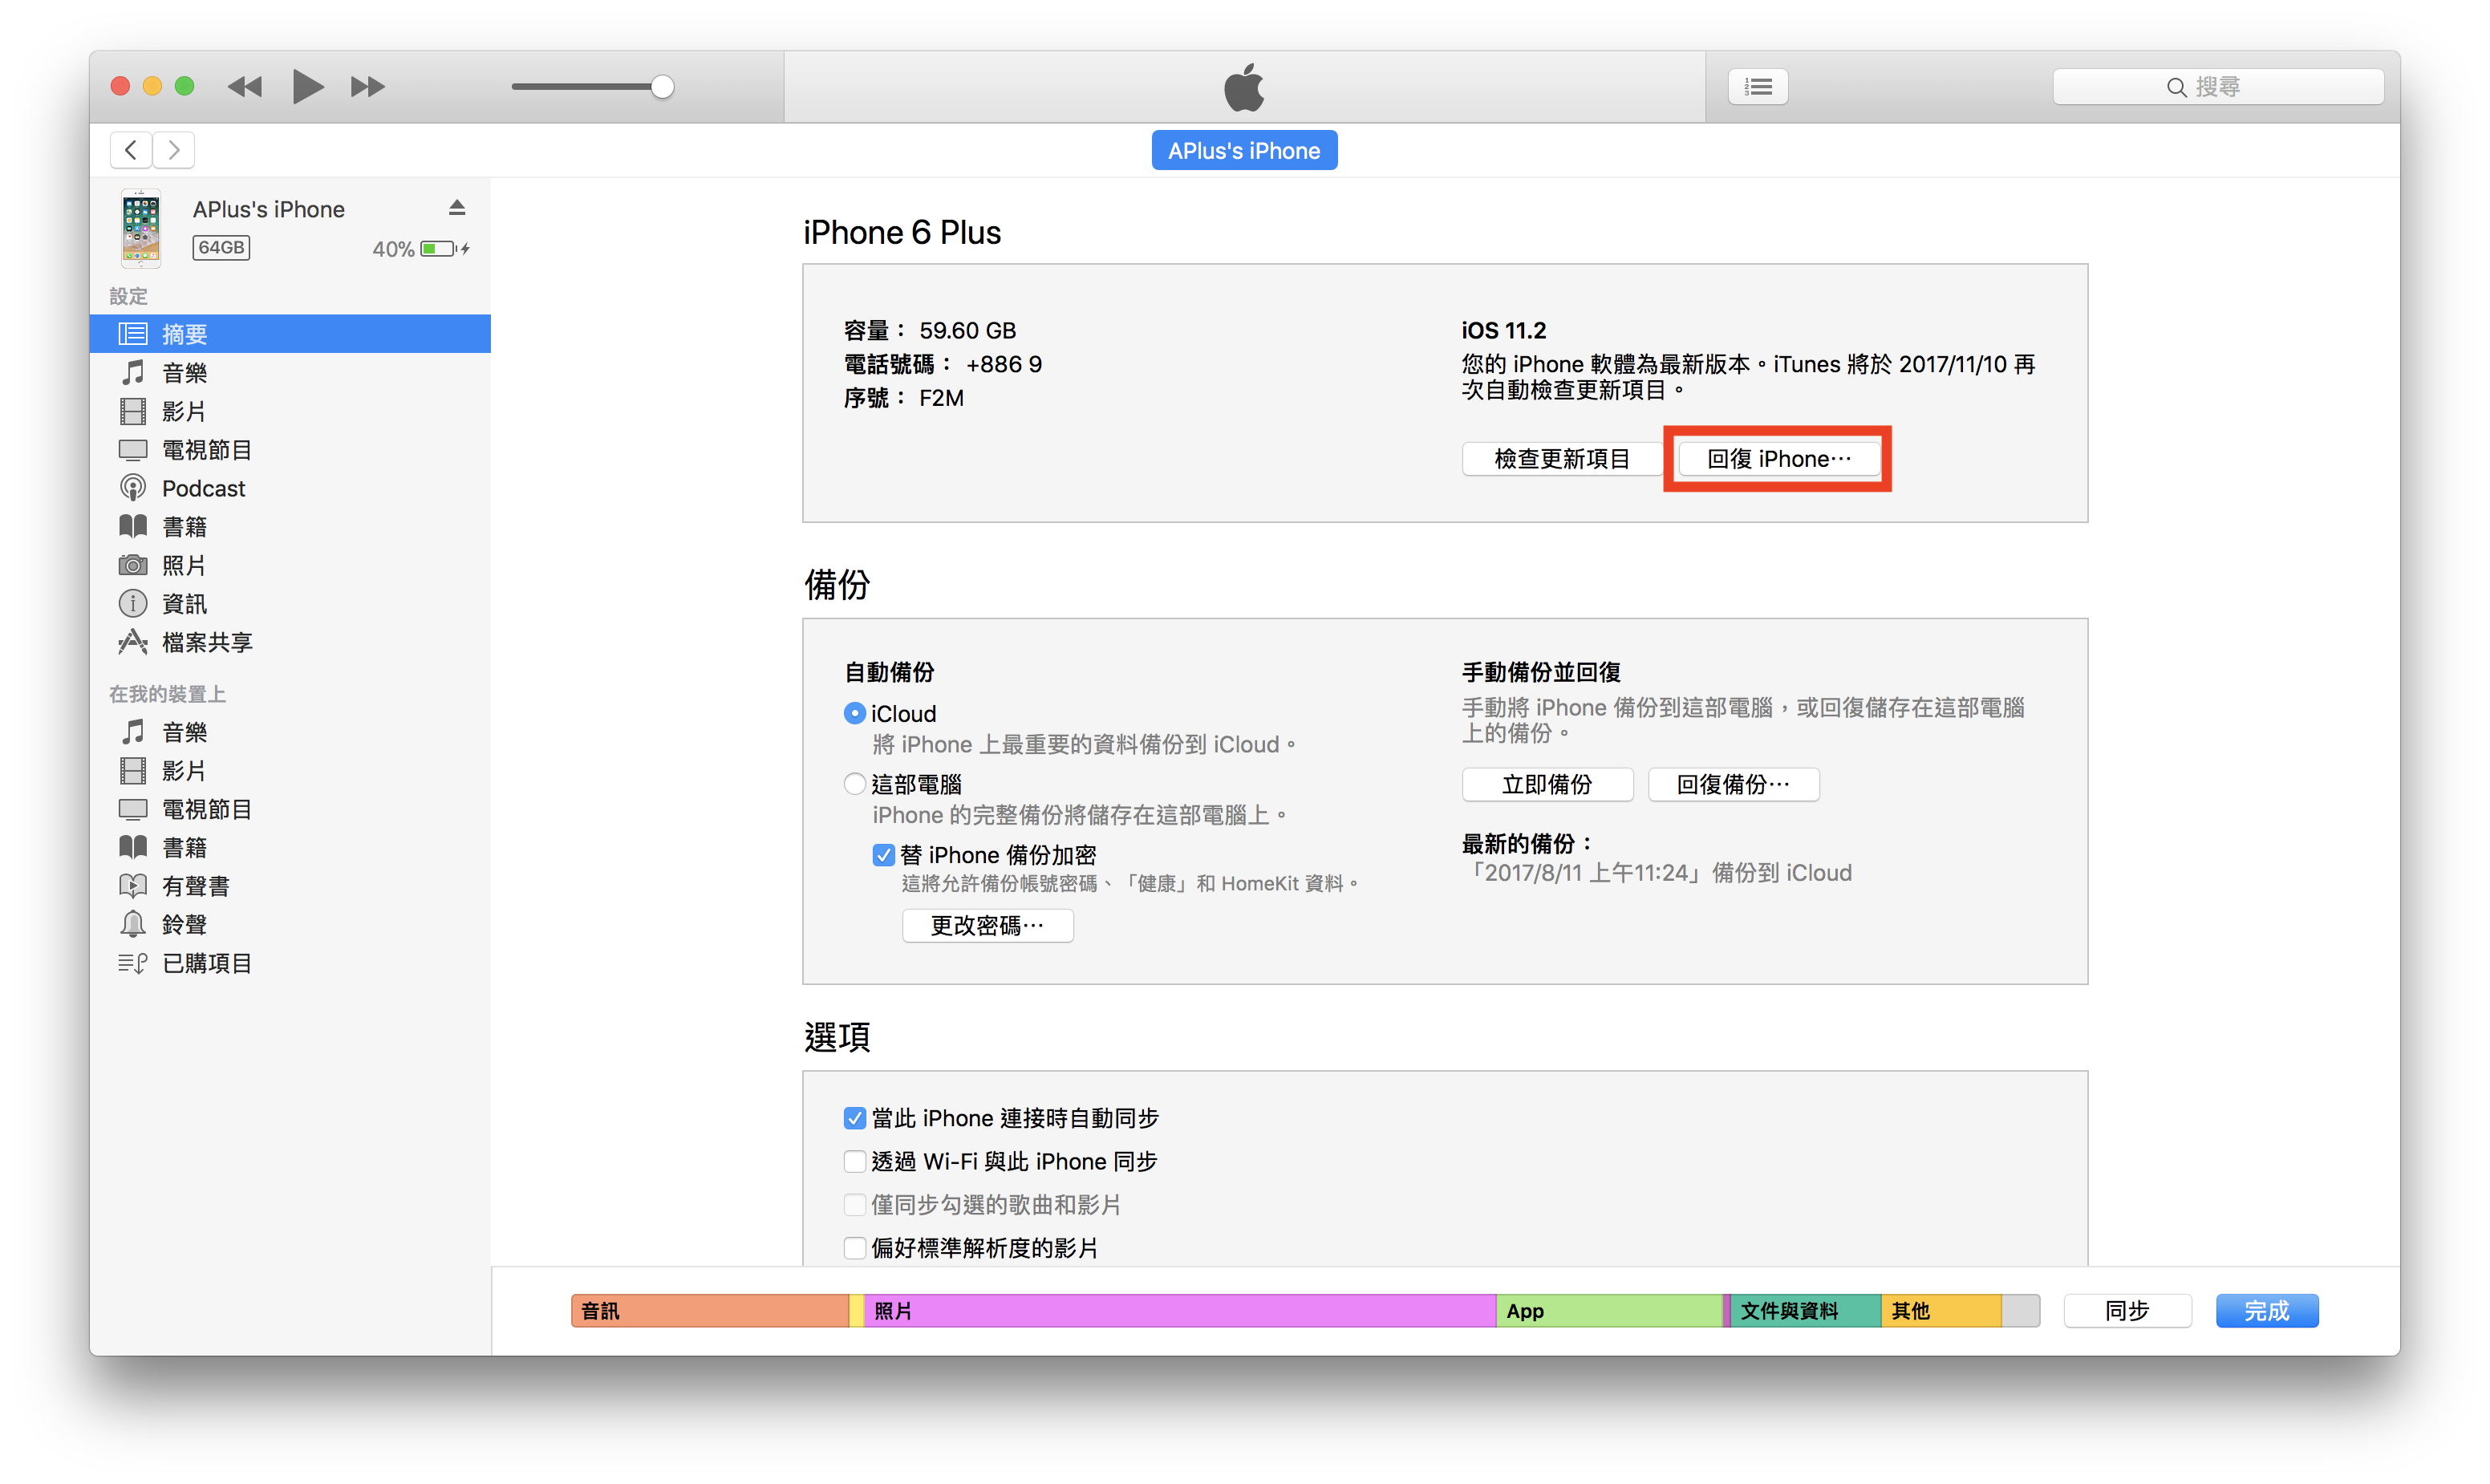Click the rewind playback button
2490x1484 pixels.
(x=244, y=87)
